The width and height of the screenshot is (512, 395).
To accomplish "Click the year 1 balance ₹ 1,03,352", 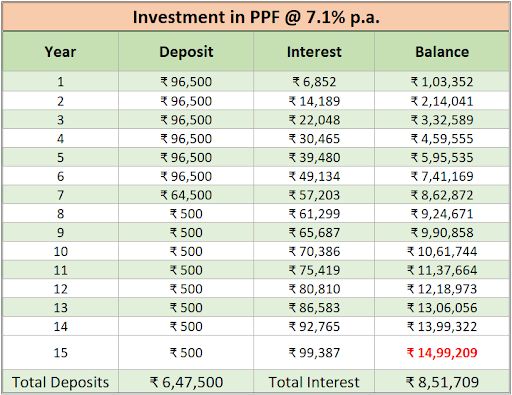I will (442, 82).
